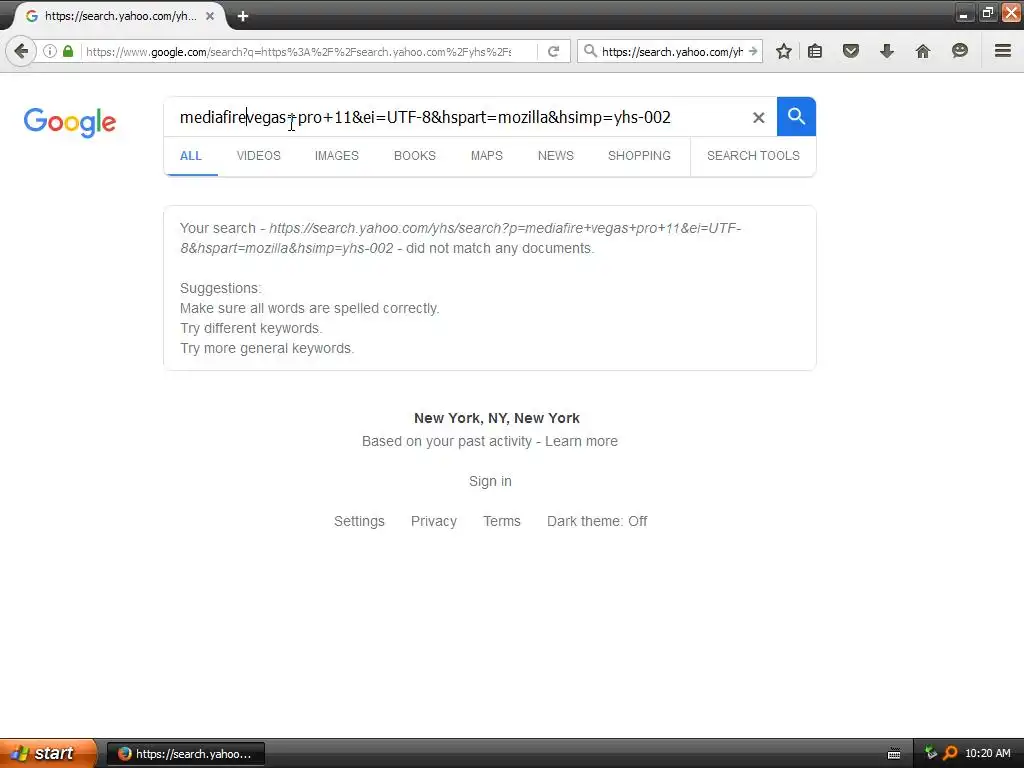Screen dimensions: 1024x768
Task: Select the search.yahoo.com browser tab
Action: pos(121,16)
